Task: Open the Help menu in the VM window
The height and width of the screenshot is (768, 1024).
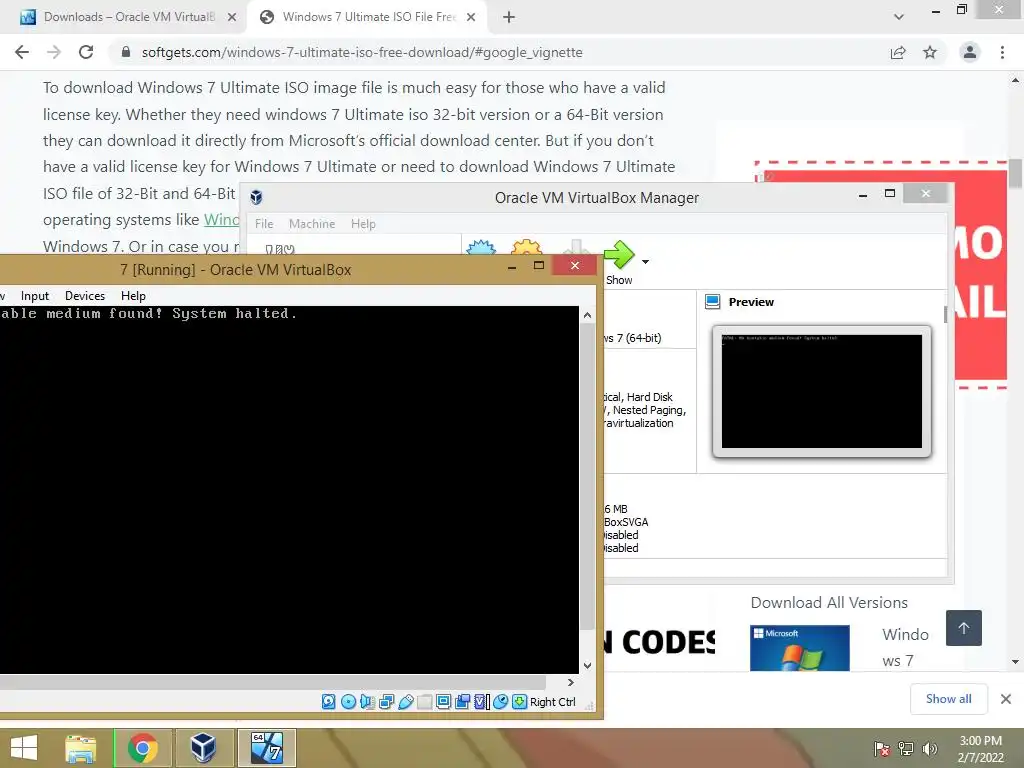Action: pos(133,296)
